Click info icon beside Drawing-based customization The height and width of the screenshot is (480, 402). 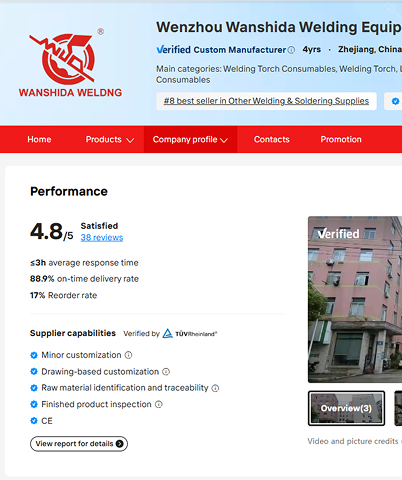(166, 372)
